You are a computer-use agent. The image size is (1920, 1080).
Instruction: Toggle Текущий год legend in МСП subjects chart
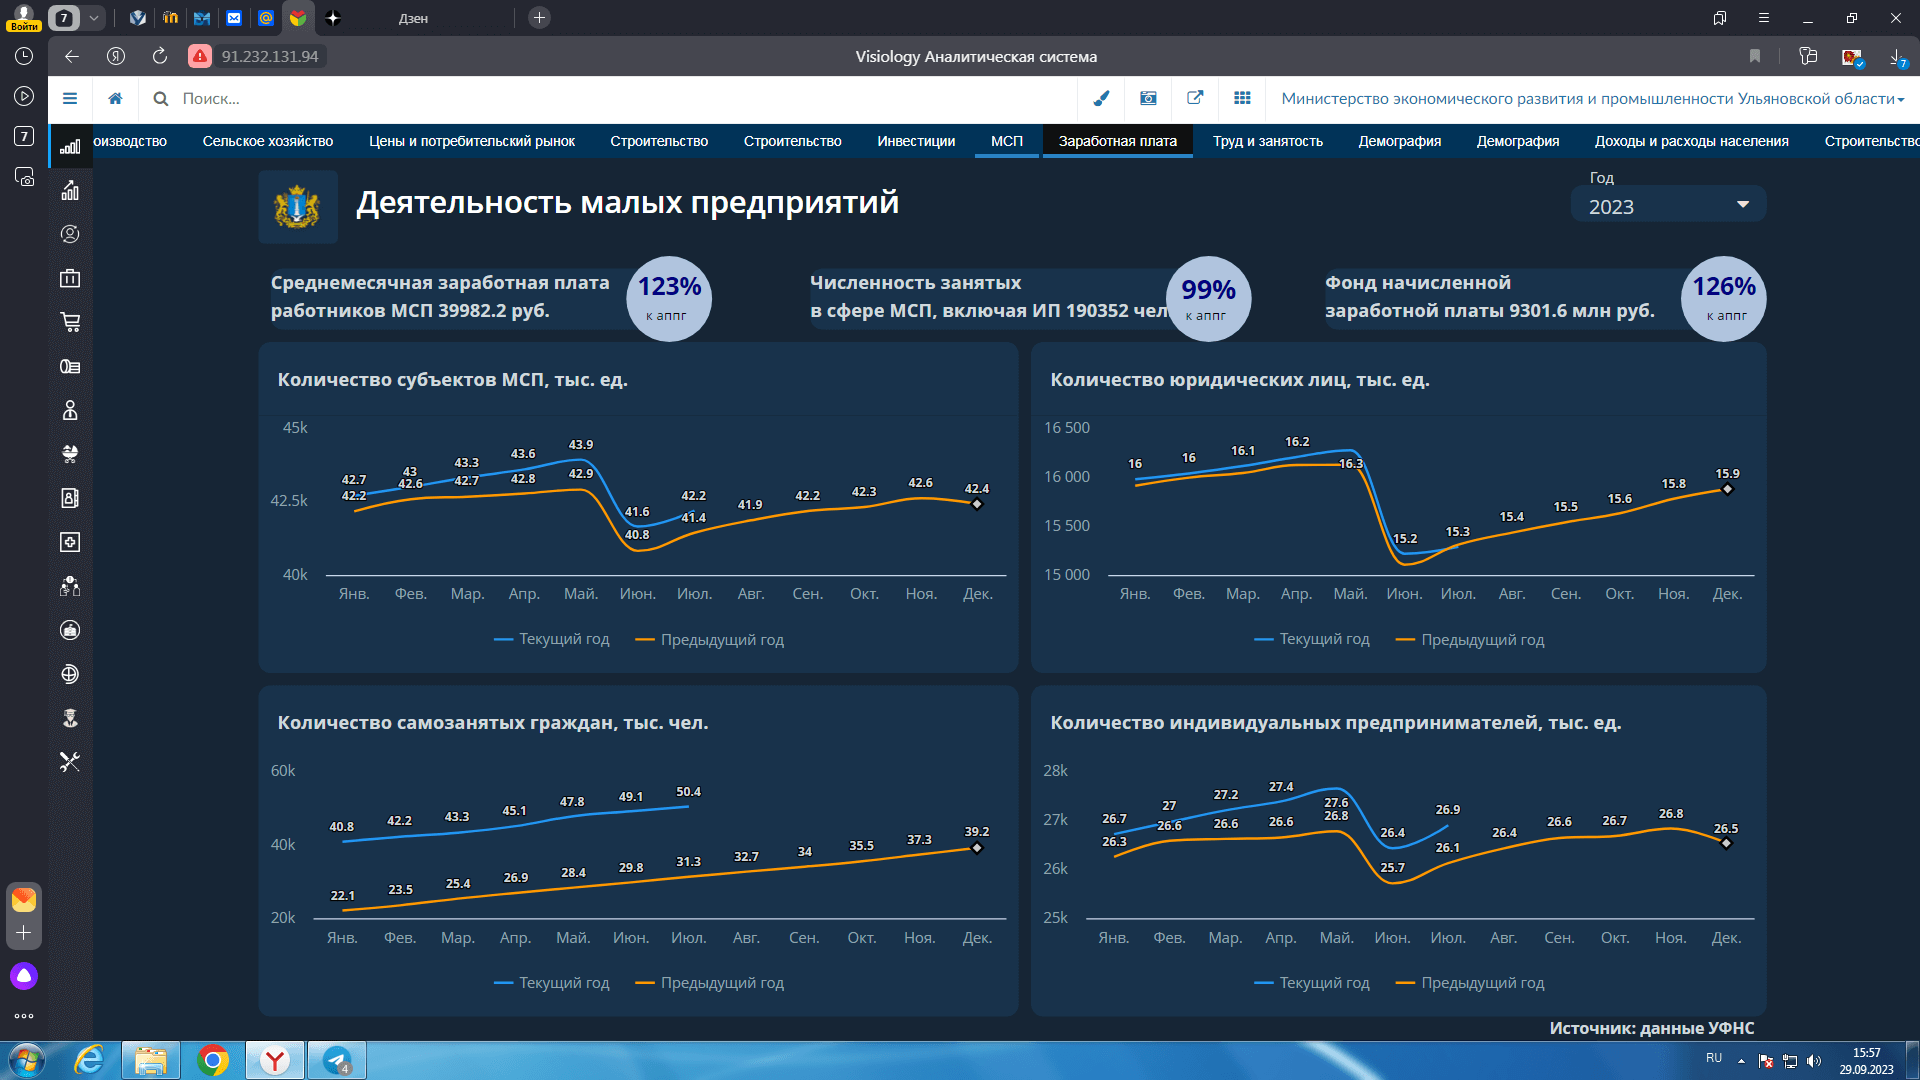click(x=552, y=639)
